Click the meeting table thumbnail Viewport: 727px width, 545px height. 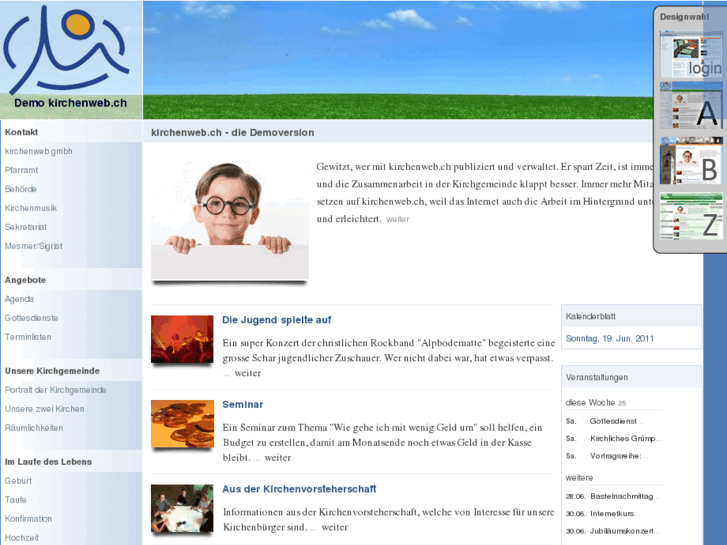182,508
